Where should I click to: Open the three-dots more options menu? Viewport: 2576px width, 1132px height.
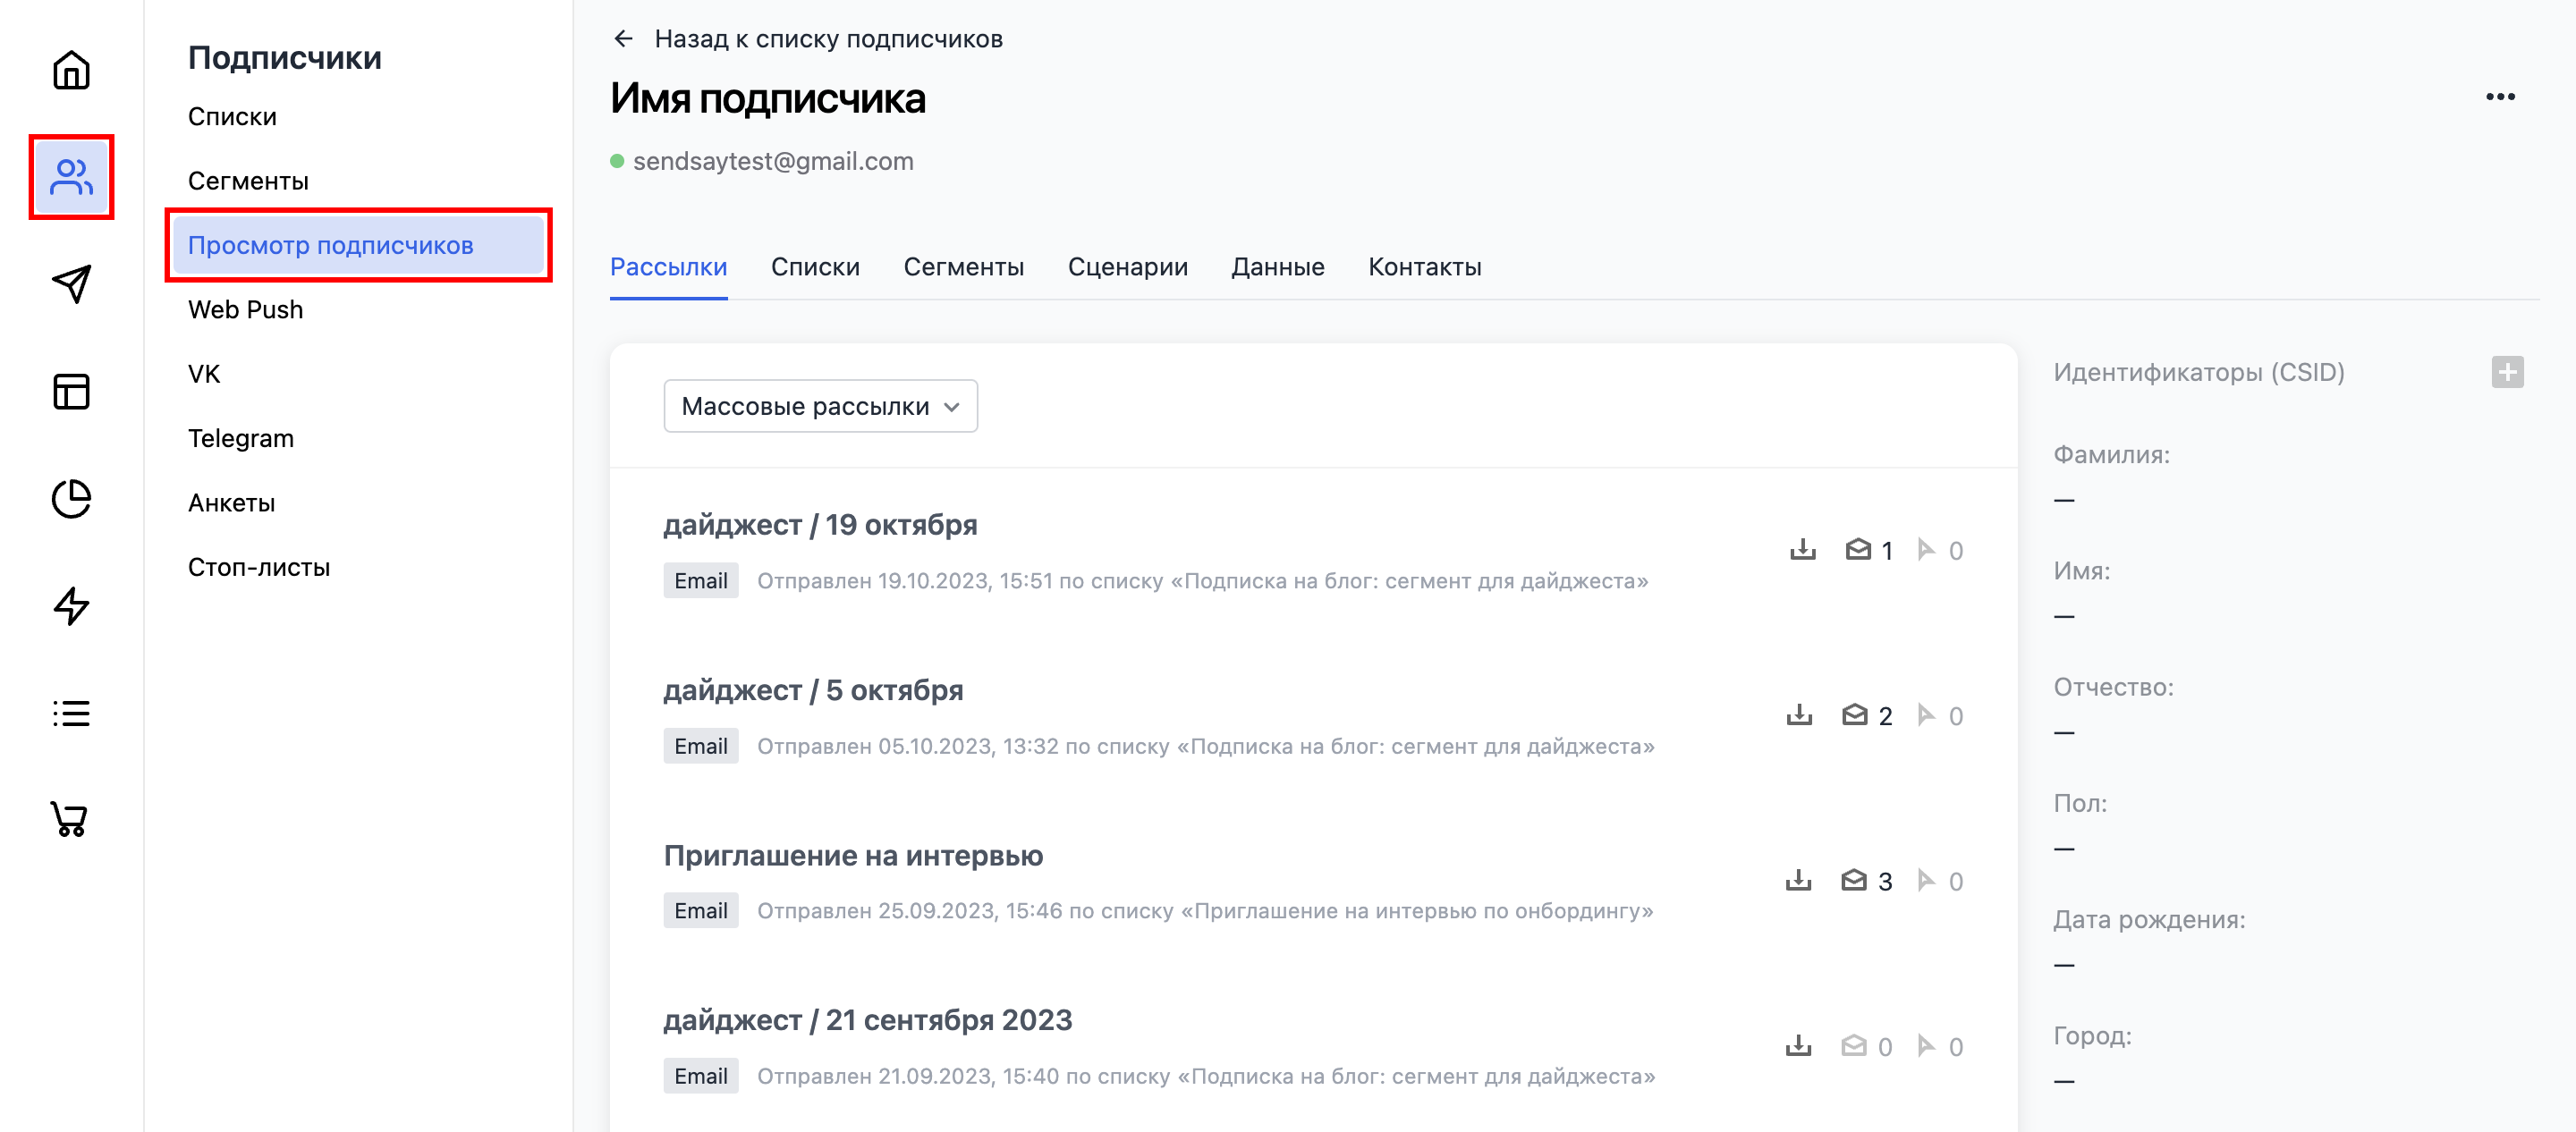pyautogui.click(x=2499, y=97)
